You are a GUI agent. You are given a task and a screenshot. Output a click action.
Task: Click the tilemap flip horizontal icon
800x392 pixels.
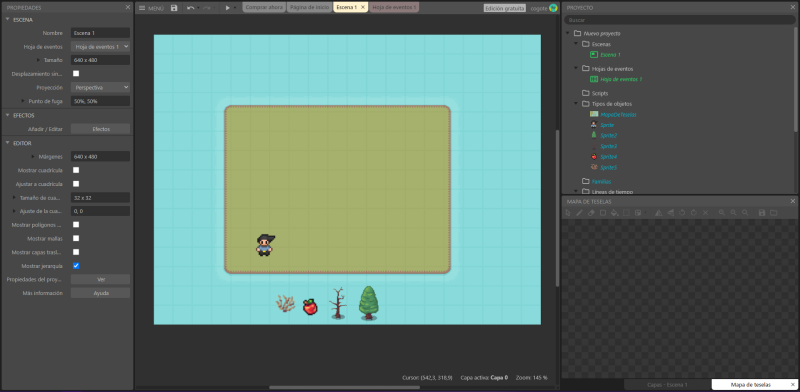(x=659, y=212)
